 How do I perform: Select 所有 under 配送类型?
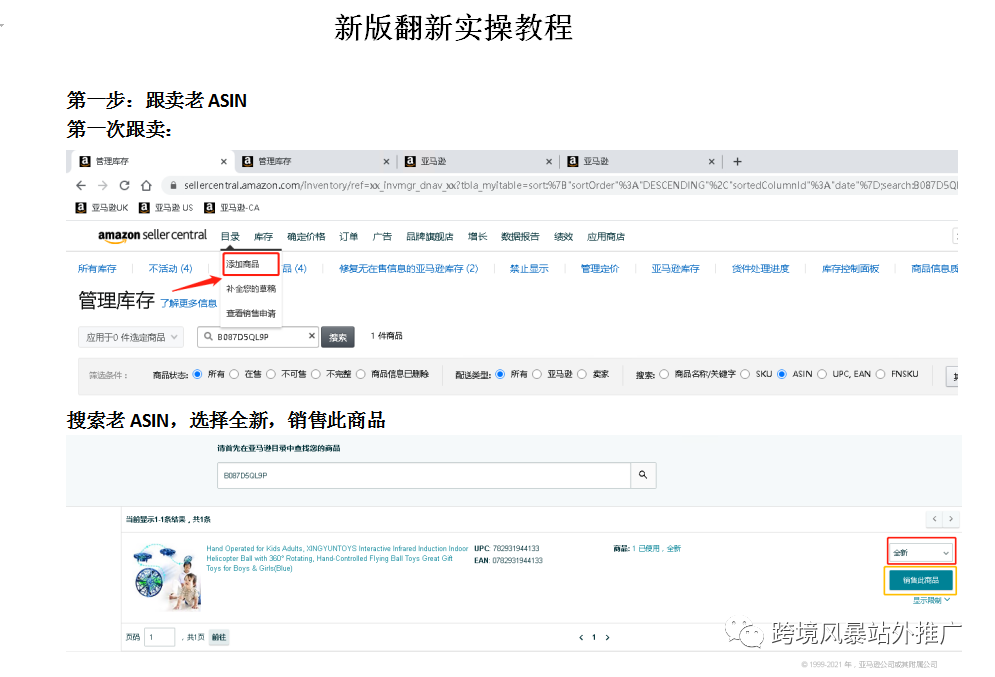pos(500,374)
